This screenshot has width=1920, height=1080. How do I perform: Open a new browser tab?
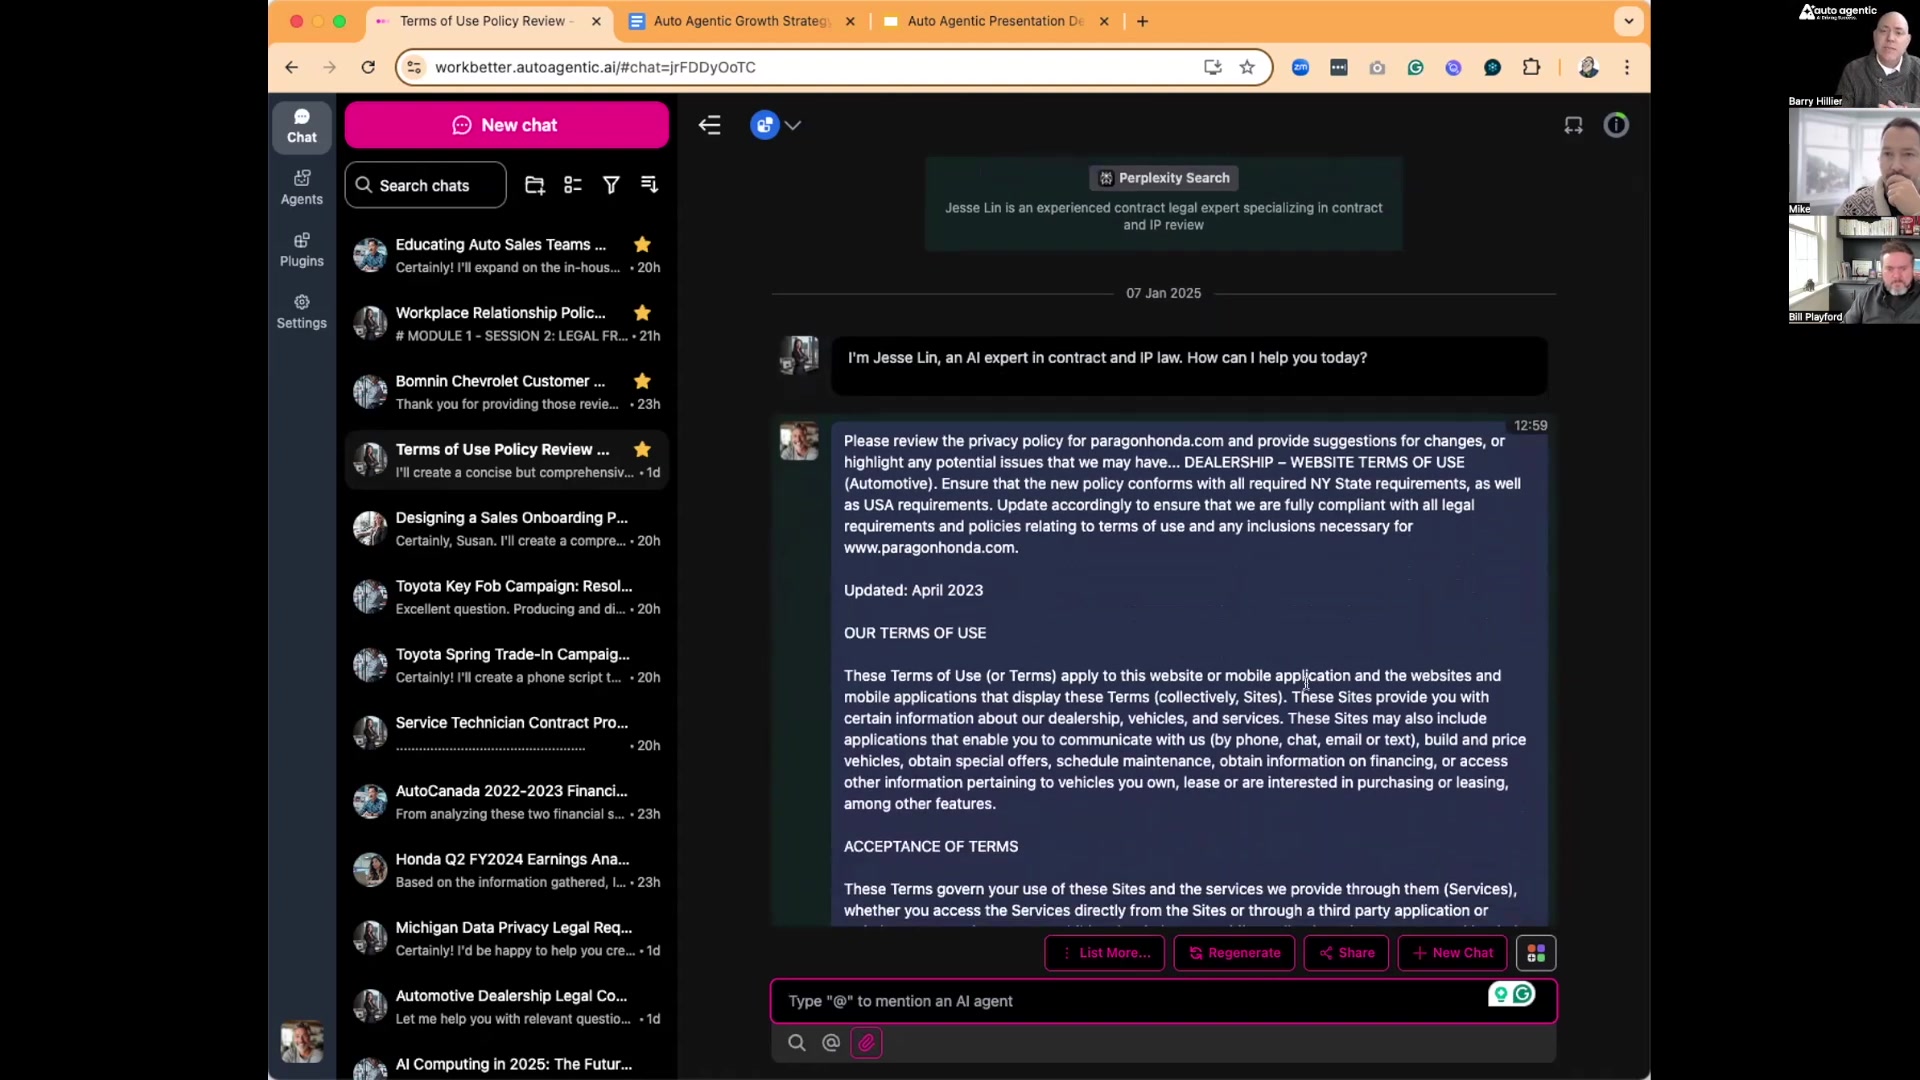(1142, 21)
